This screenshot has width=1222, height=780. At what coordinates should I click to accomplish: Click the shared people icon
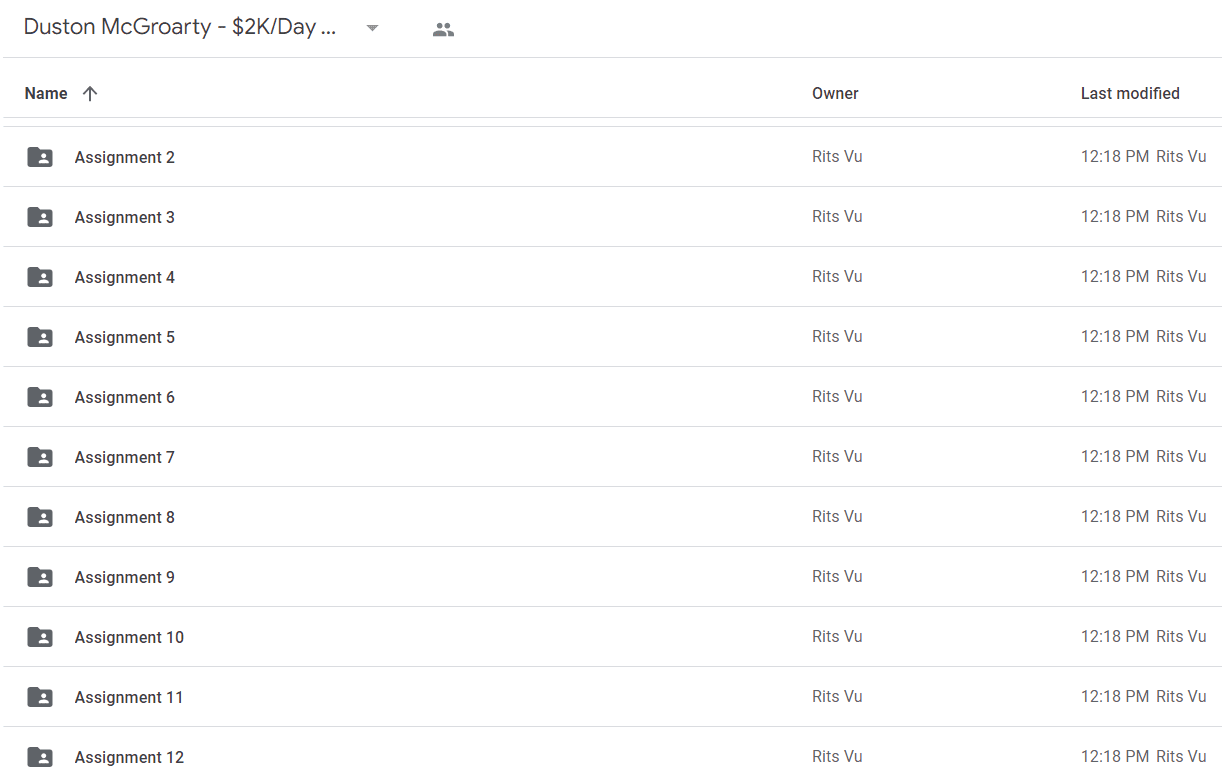pos(443,29)
